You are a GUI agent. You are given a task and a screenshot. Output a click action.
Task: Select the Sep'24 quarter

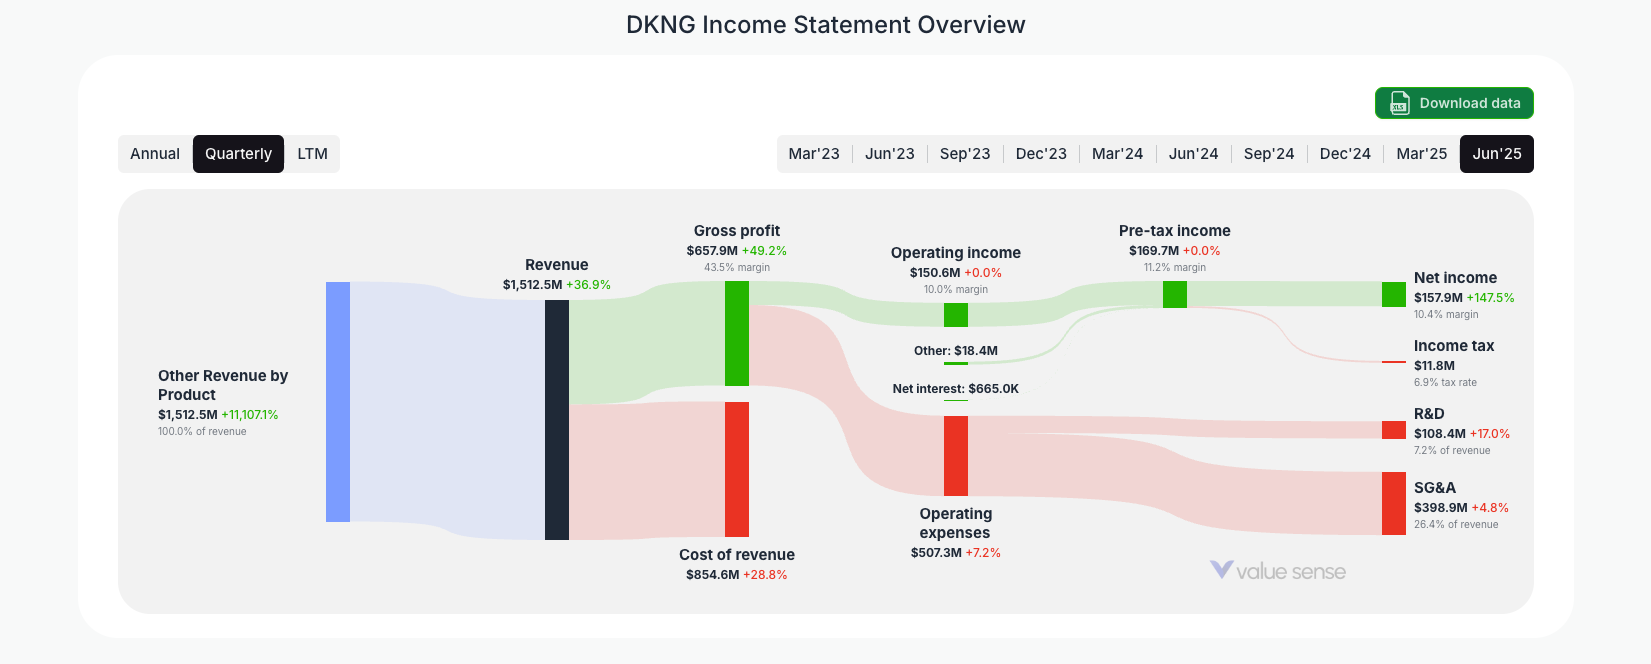pyautogui.click(x=1269, y=154)
